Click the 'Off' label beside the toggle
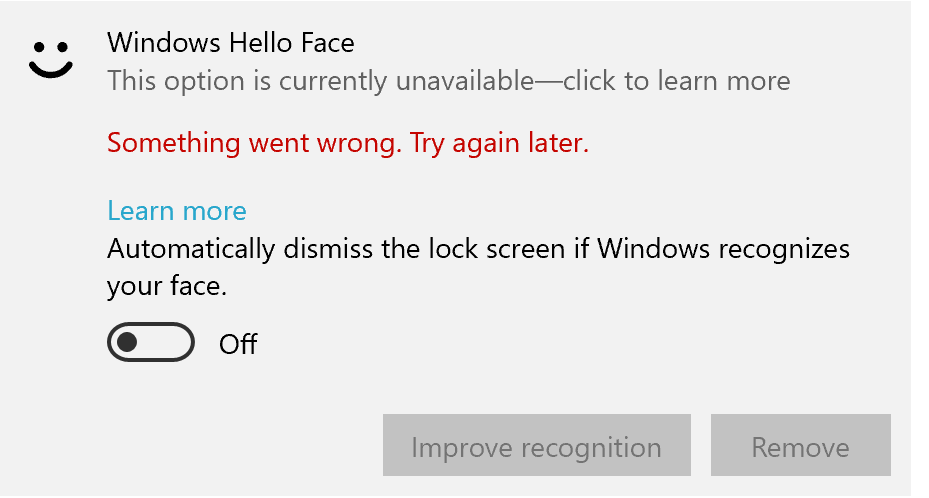 [x=238, y=344]
